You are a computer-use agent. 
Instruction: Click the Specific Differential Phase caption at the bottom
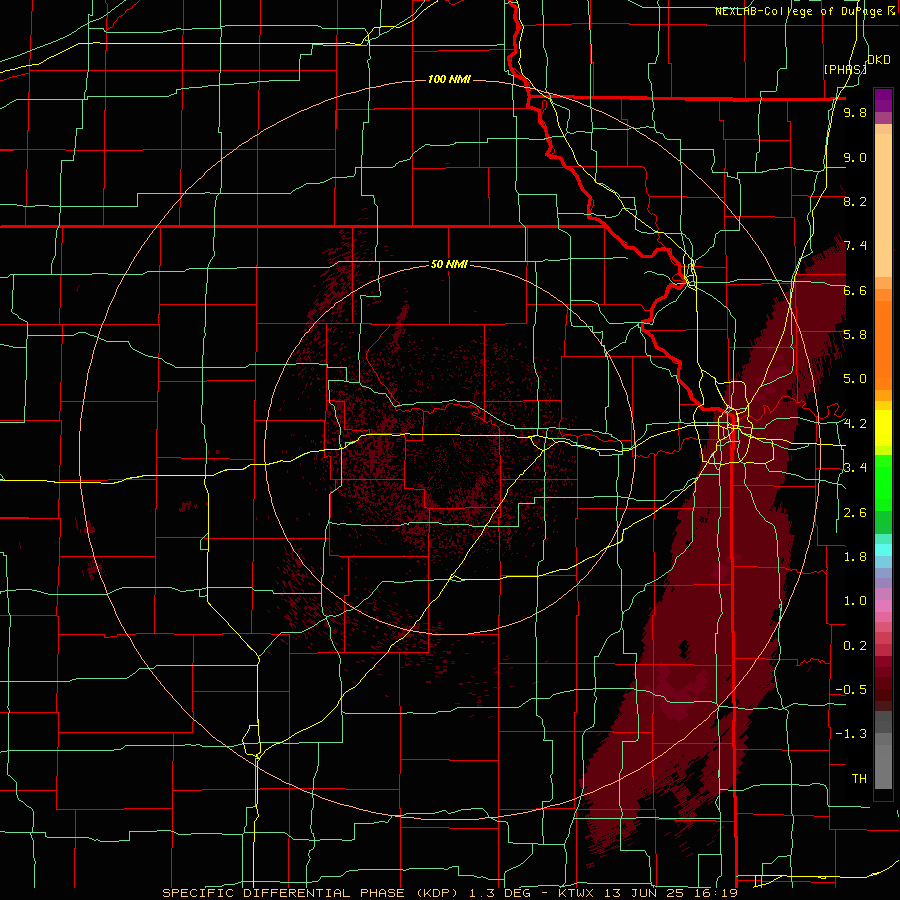pyautogui.click(x=449, y=893)
